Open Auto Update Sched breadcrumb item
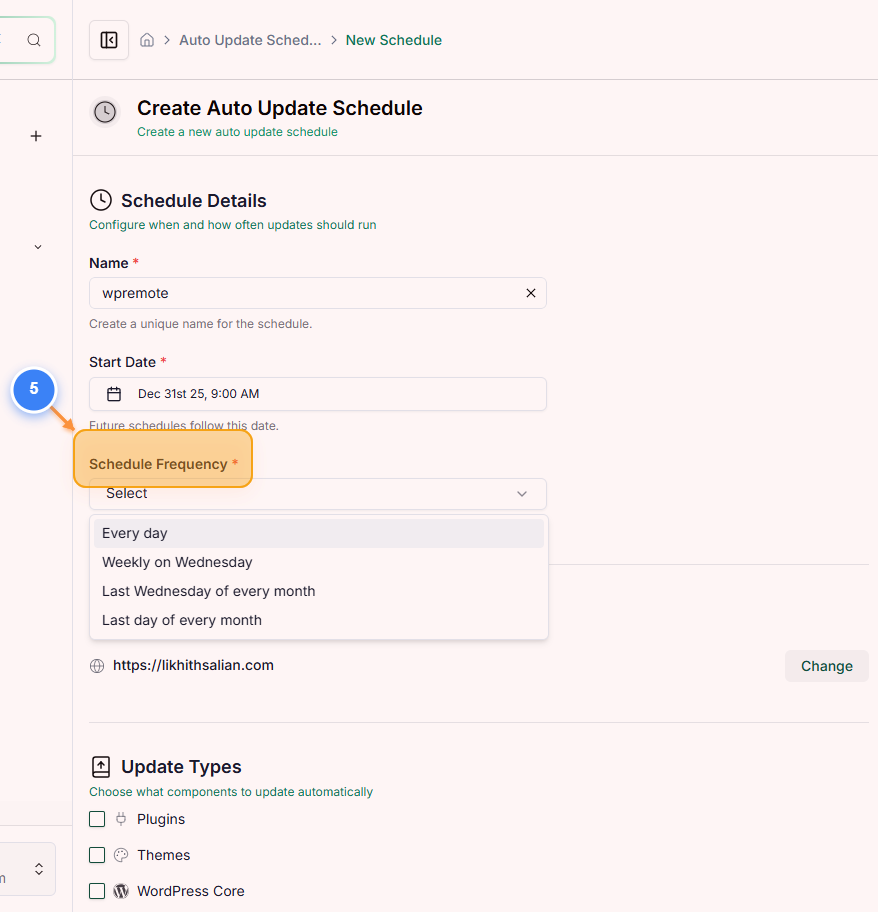878x912 pixels. point(250,40)
